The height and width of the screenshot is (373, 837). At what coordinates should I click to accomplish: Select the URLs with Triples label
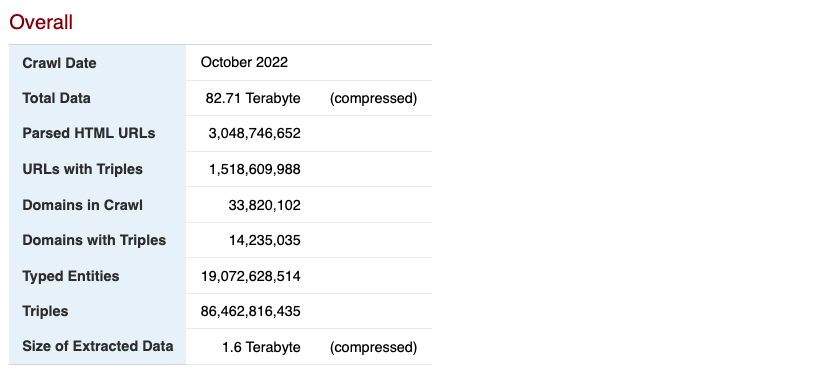pyautogui.click(x=83, y=169)
